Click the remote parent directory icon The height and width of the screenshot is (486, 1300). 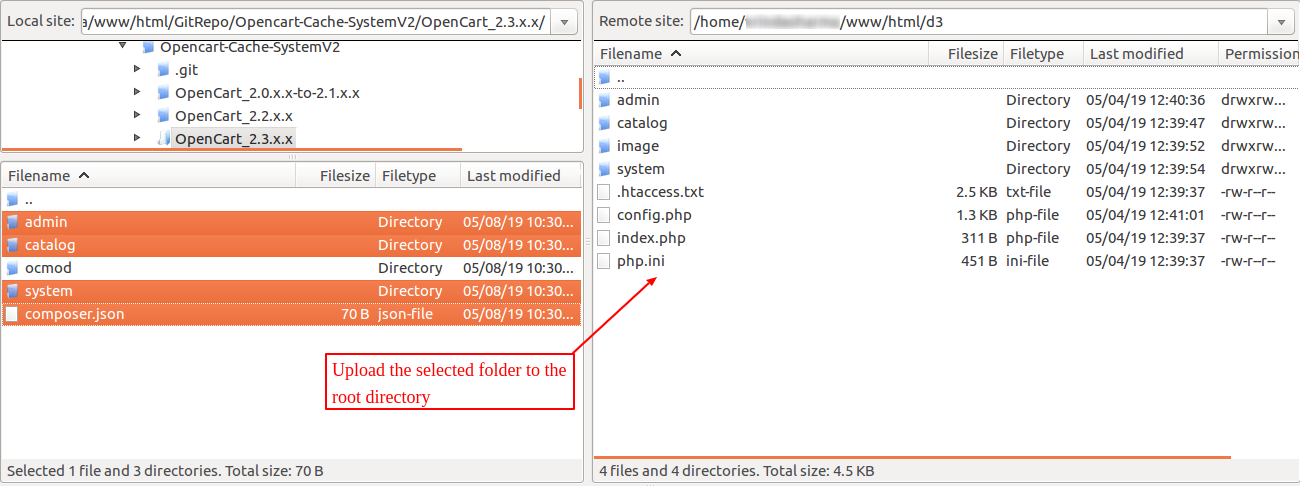point(603,76)
